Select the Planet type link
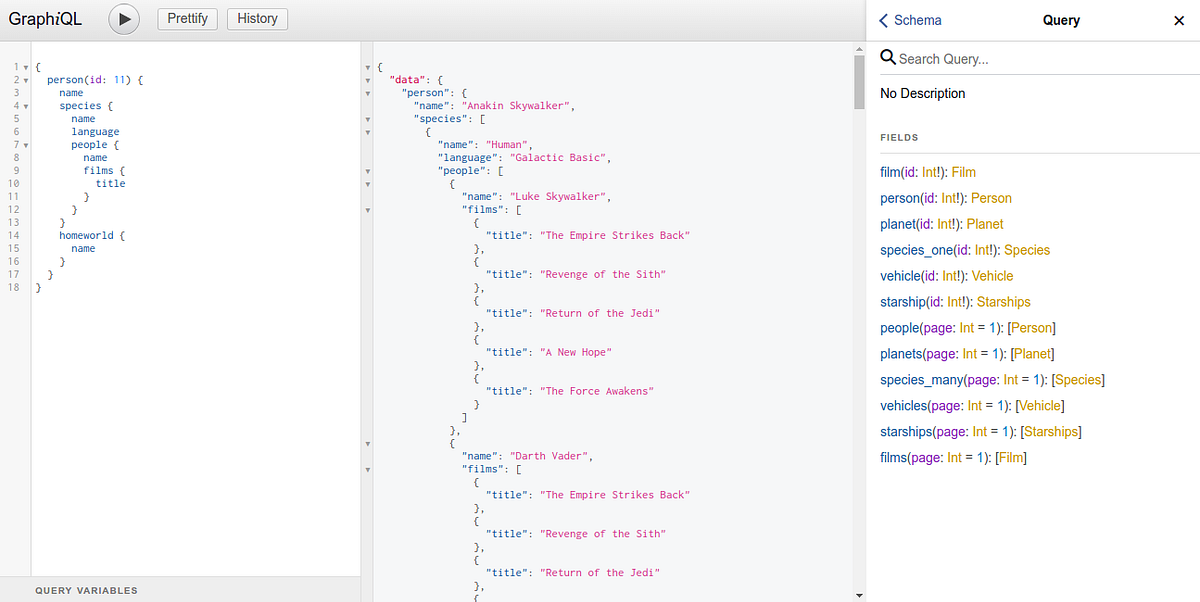The height and width of the screenshot is (602, 1200). point(984,224)
